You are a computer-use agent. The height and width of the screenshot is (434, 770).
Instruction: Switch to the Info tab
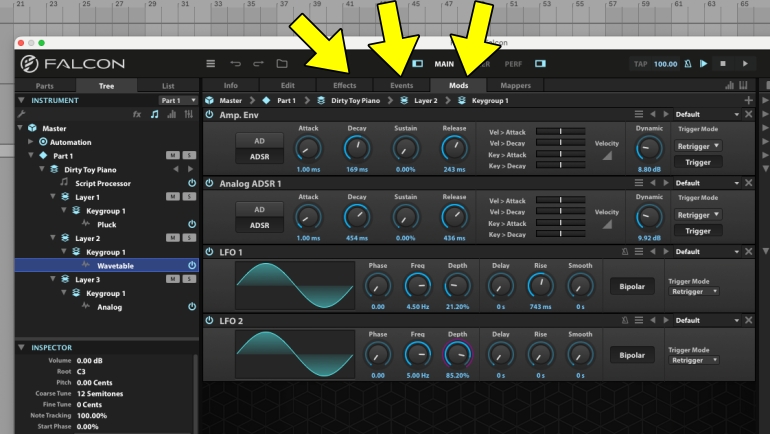coord(231,85)
